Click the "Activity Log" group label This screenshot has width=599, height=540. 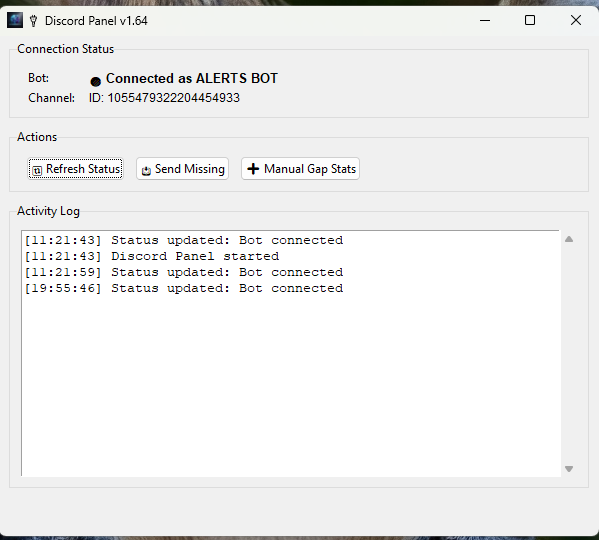49,211
